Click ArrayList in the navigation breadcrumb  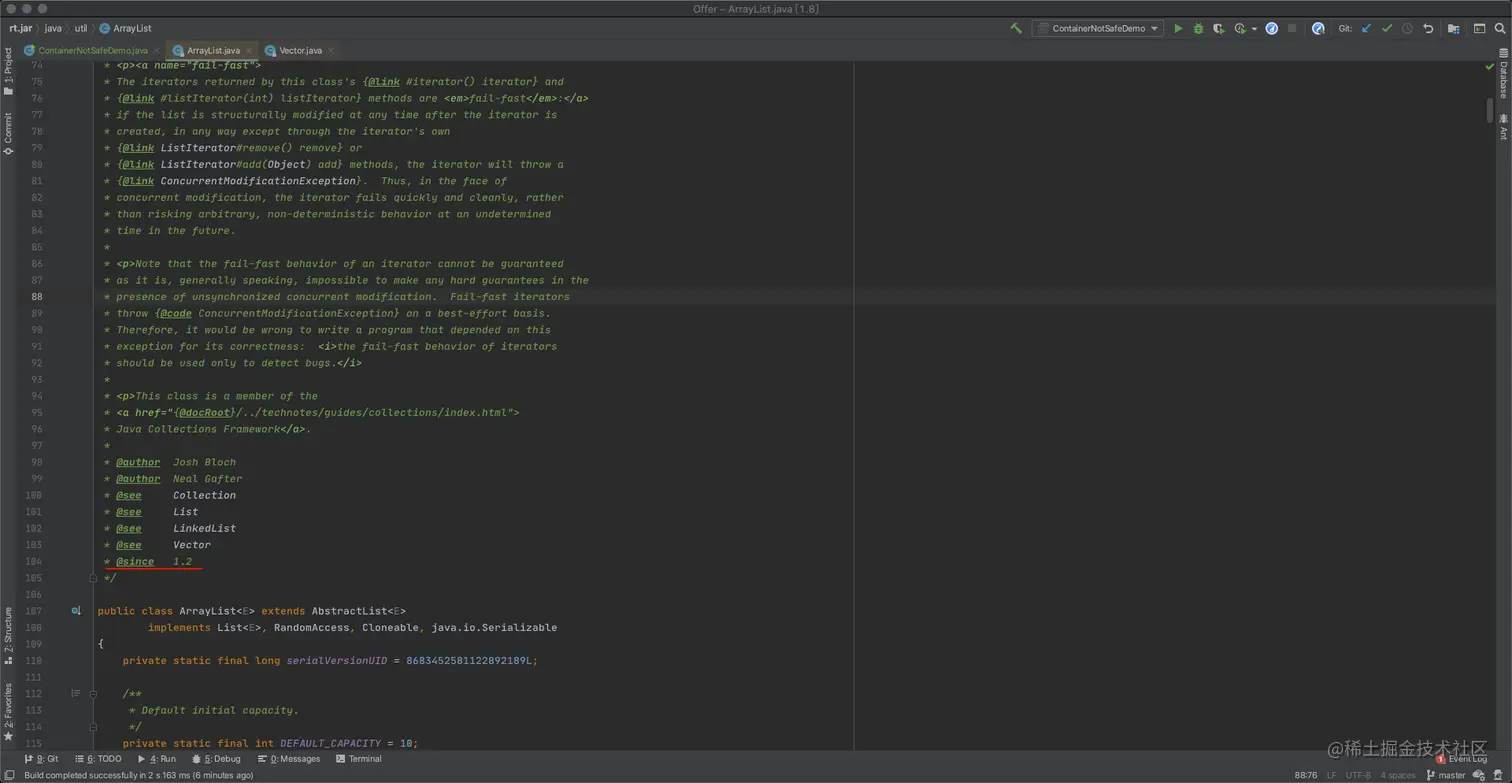click(x=125, y=29)
